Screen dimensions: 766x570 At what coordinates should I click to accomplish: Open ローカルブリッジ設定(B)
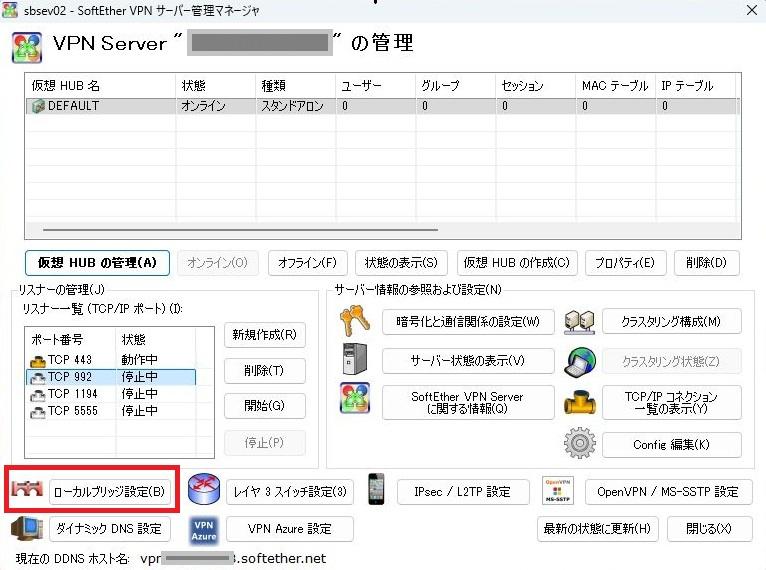point(110,491)
